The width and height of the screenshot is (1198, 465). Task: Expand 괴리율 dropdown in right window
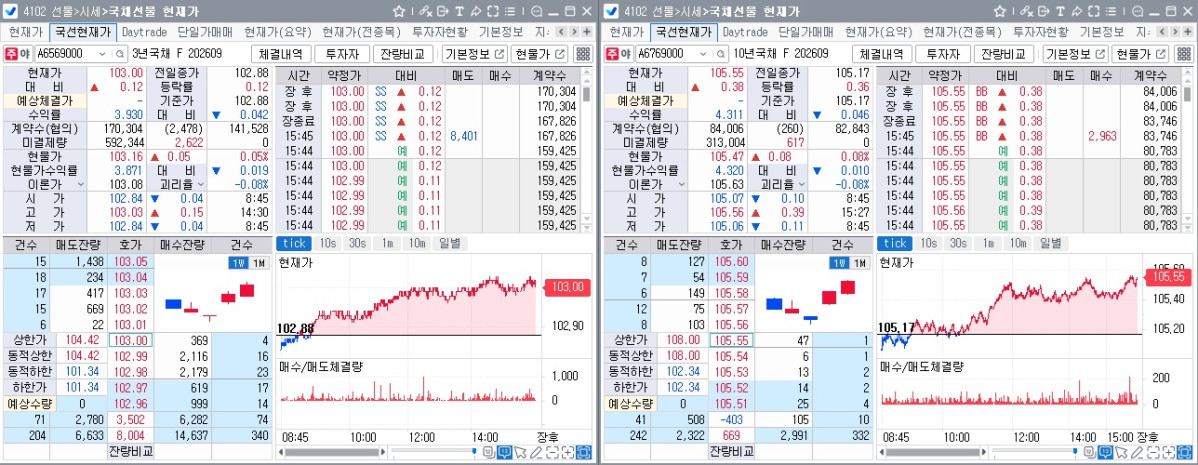[802, 184]
